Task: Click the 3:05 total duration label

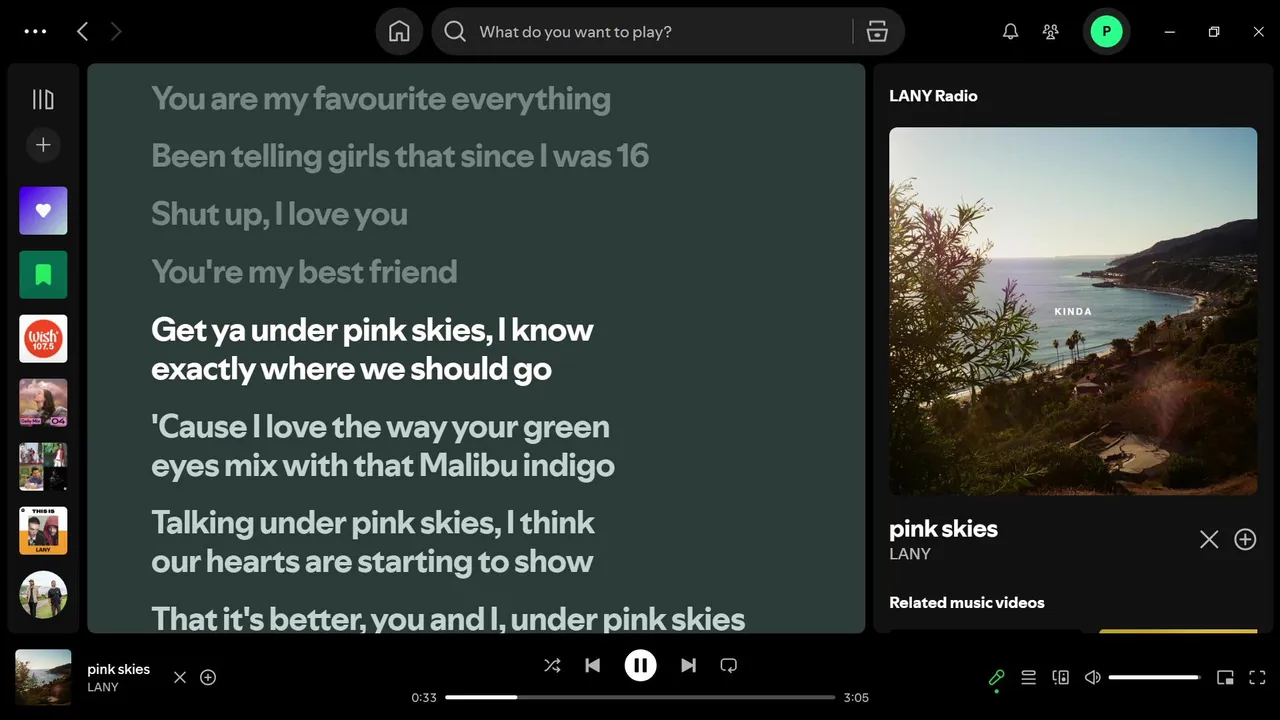Action: pyautogui.click(x=856, y=697)
